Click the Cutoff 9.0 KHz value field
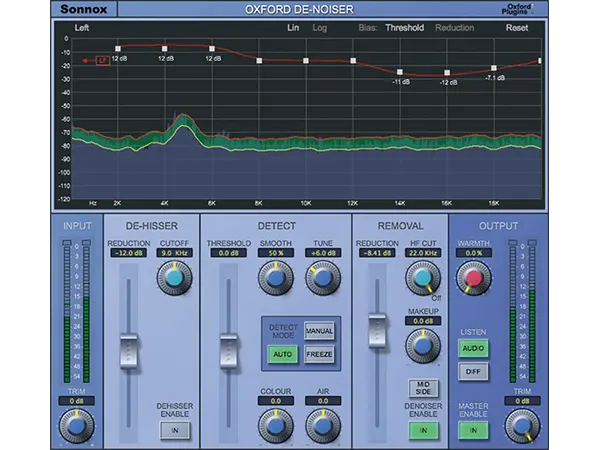 (x=174, y=253)
